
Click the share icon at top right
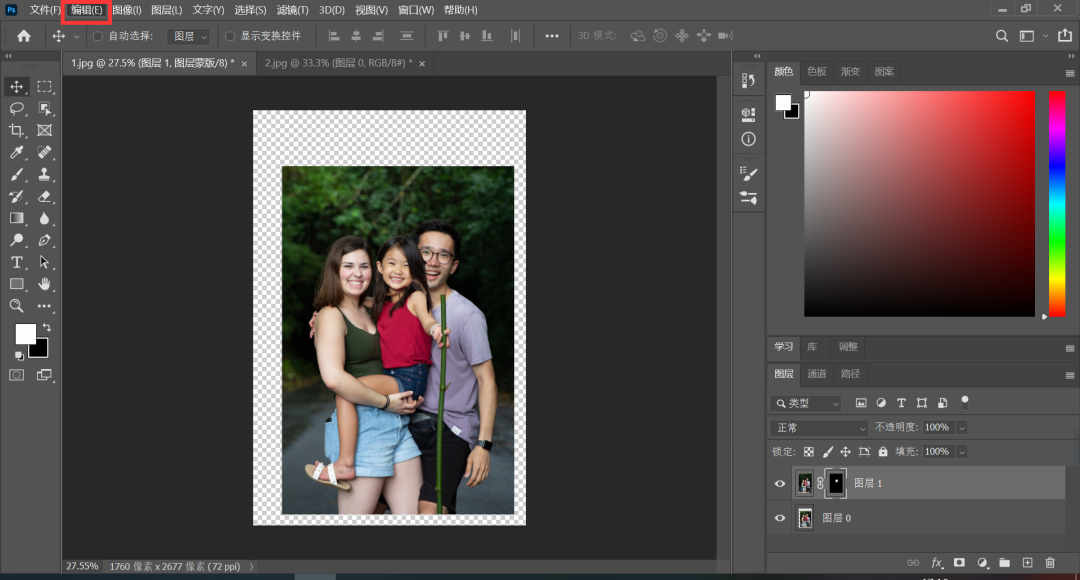click(1065, 36)
